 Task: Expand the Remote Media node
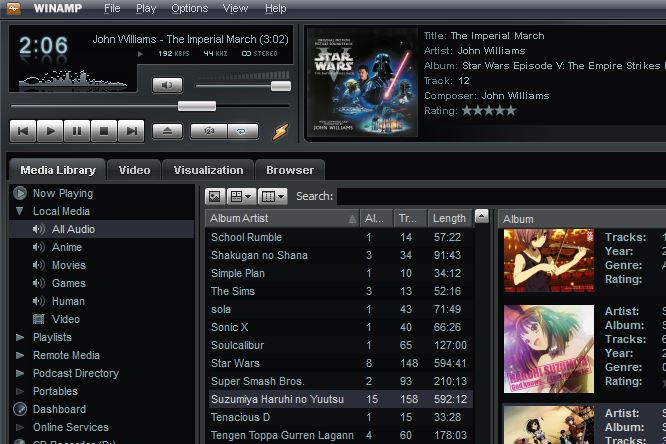[20, 355]
